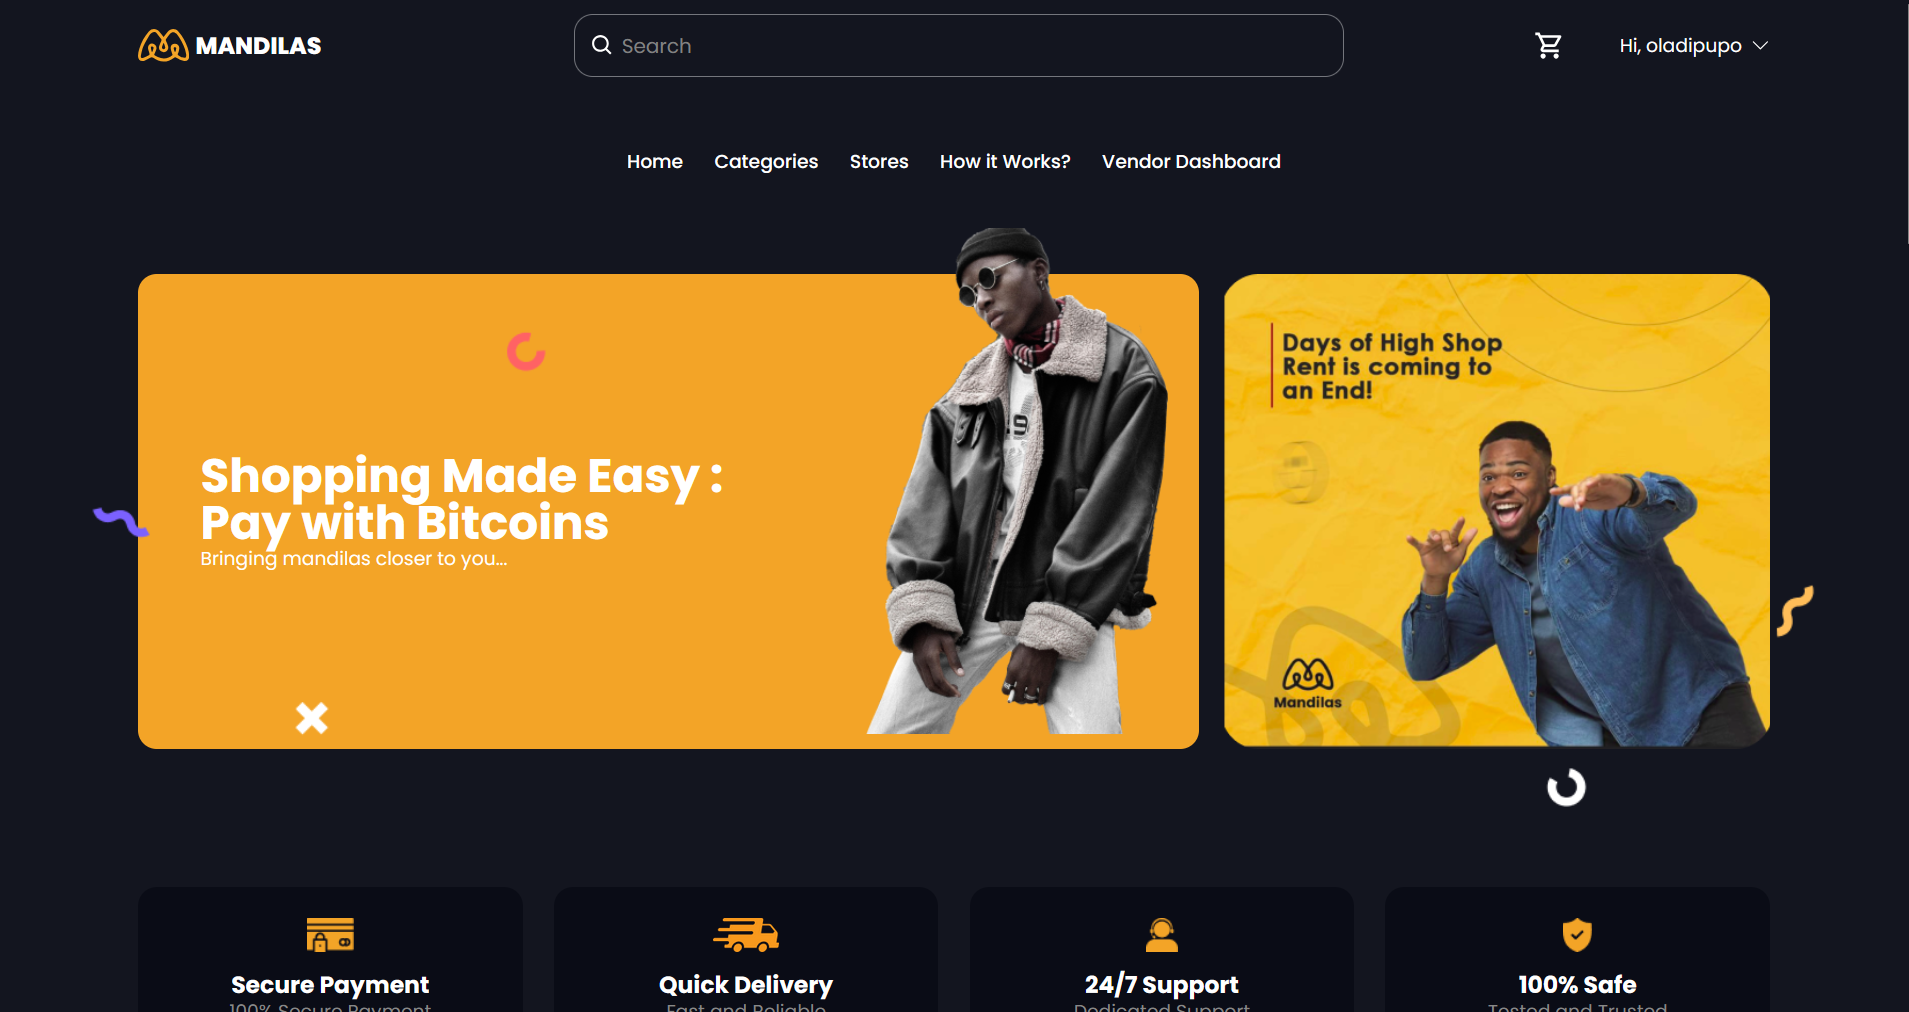
Task: Click the 100% Safe shield icon
Action: 1577,935
